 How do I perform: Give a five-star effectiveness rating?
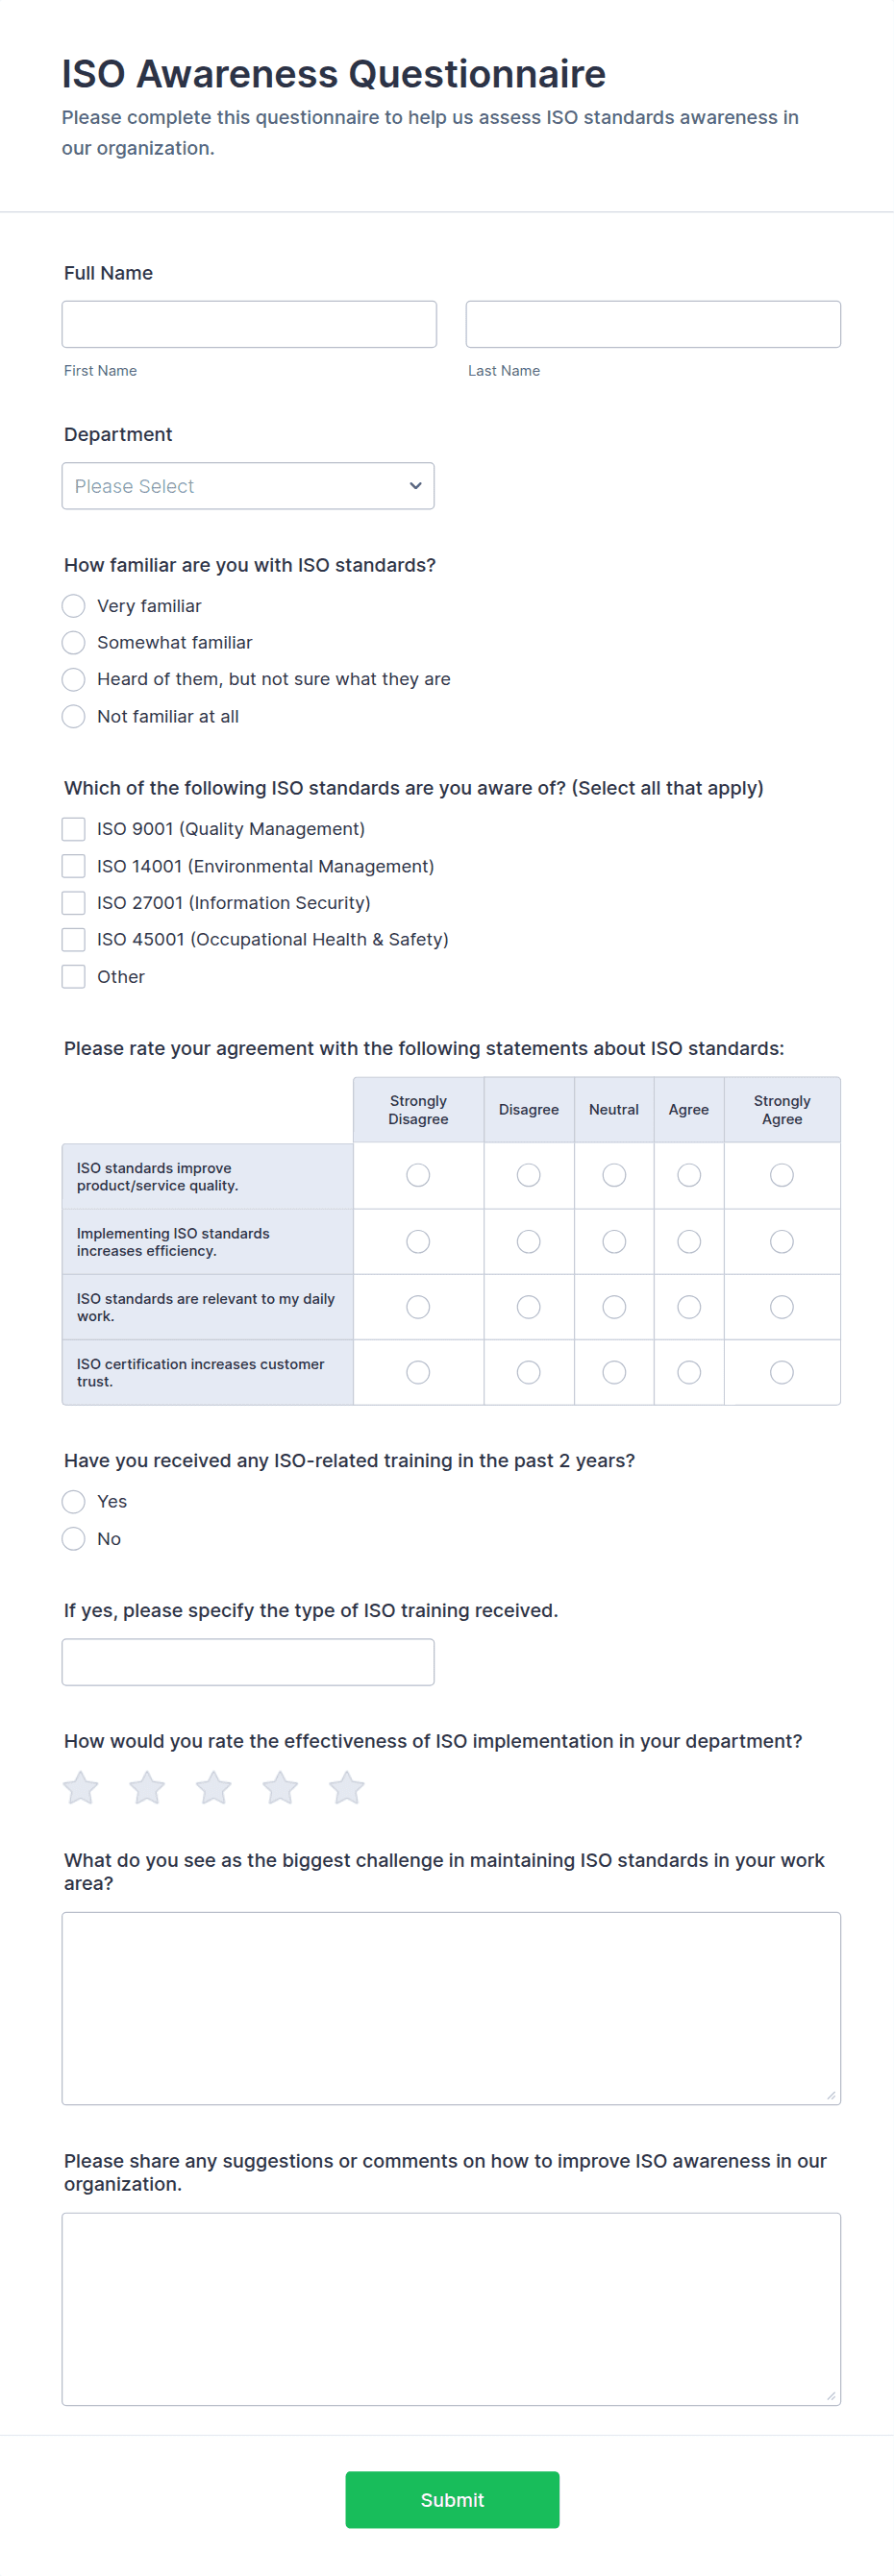[347, 1787]
